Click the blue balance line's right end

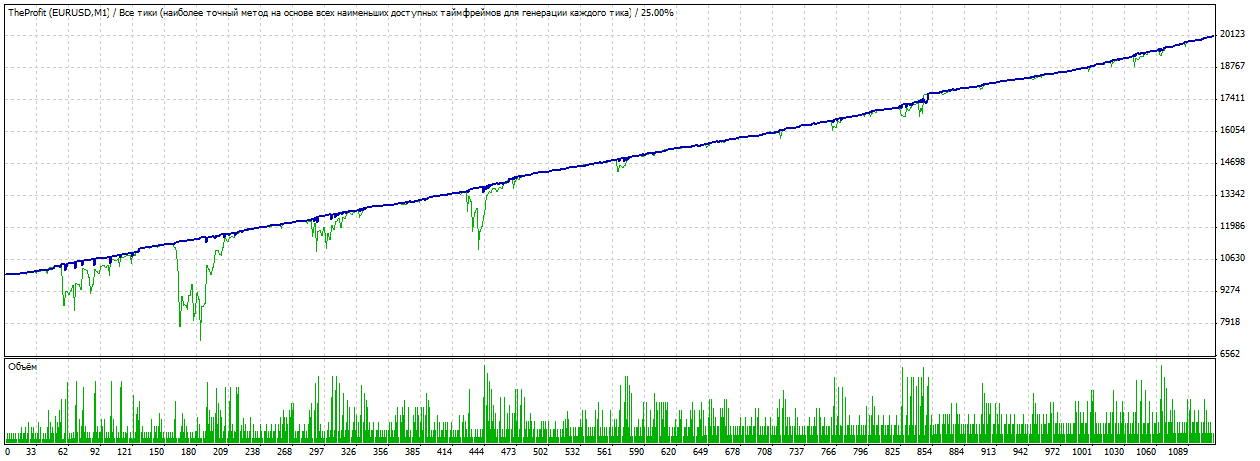[1214, 35]
